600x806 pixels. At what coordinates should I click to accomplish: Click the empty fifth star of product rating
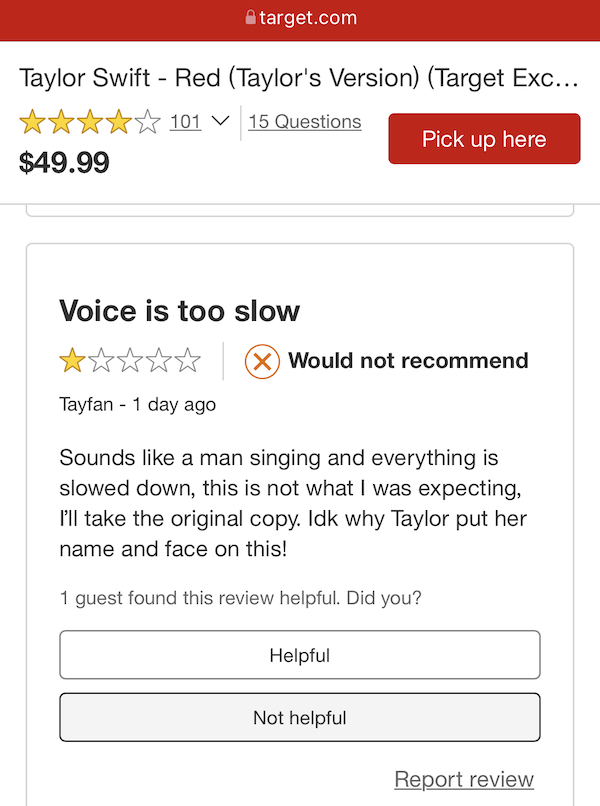click(x=148, y=122)
